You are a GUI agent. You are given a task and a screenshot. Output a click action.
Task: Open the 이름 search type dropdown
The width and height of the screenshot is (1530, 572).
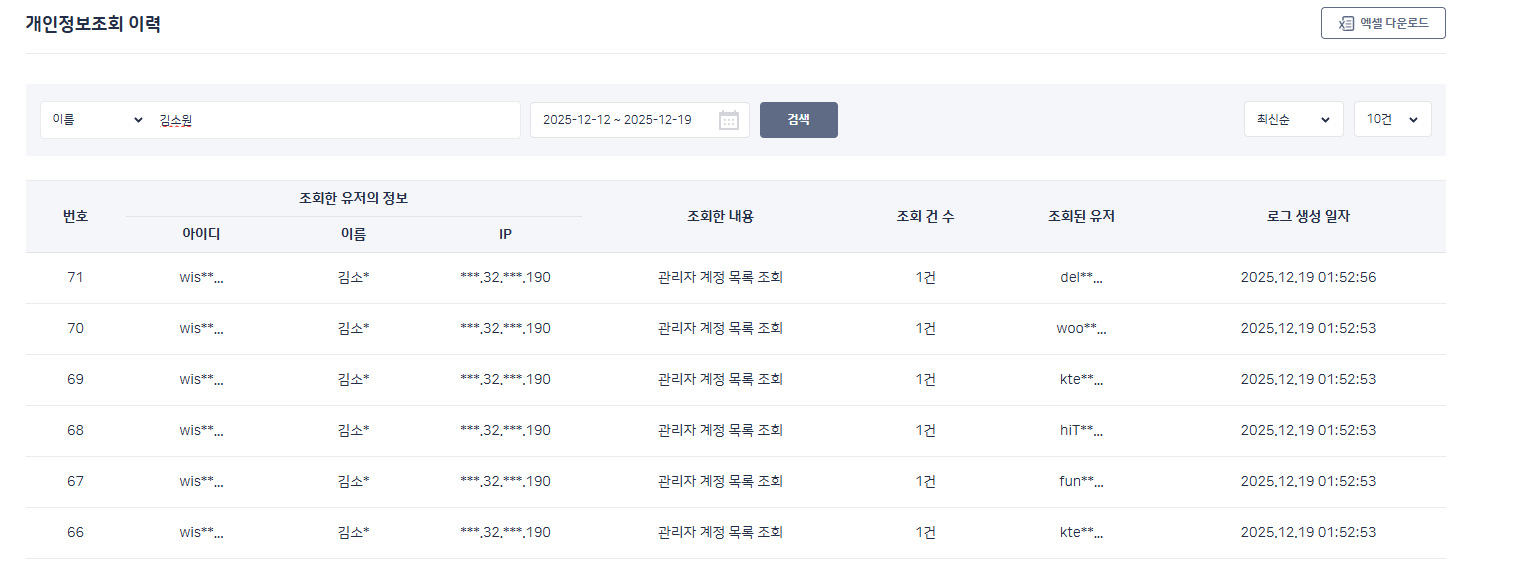pos(97,120)
